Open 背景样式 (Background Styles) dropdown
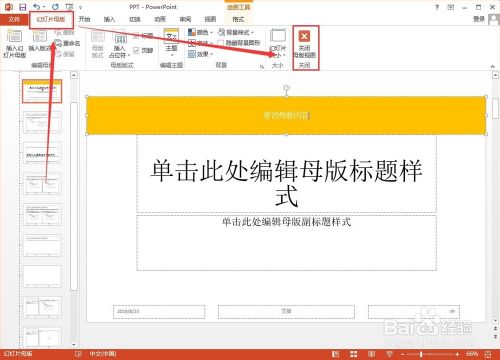Image resolution: width=500 pixels, height=360 pixels. [236, 32]
